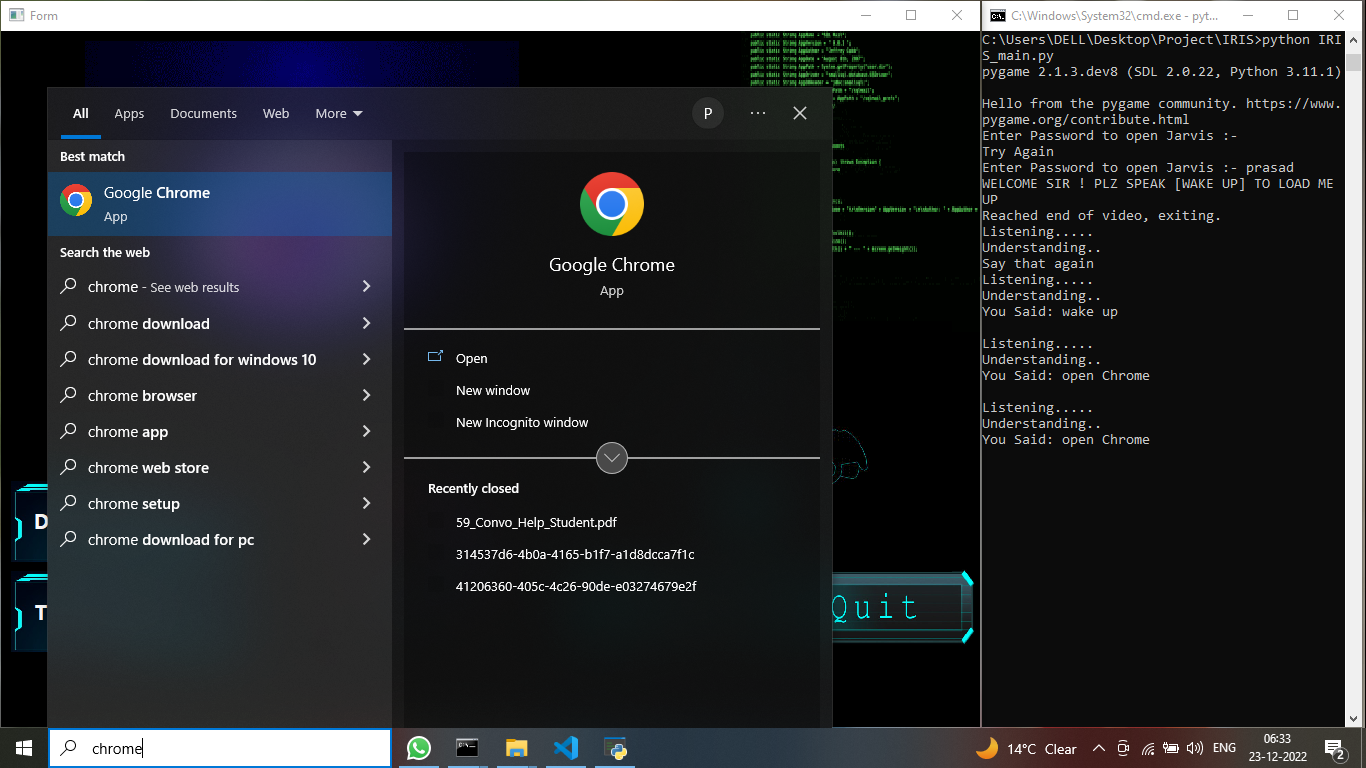Expand hidden tray icons with the chevron
The image size is (1366, 768).
tap(1098, 748)
